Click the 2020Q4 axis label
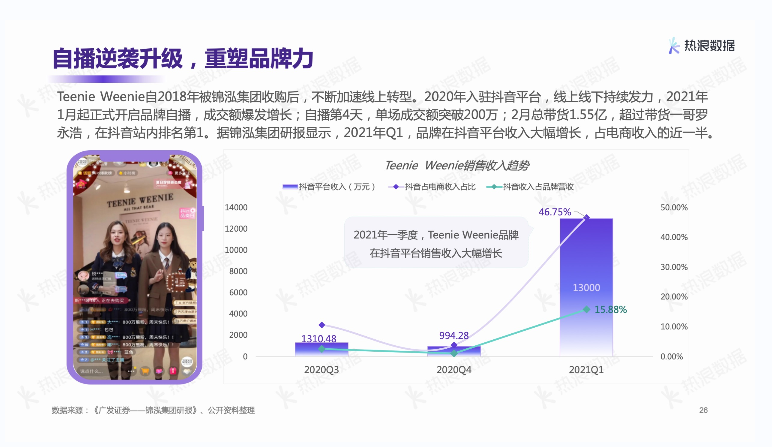 coord(453,370)
